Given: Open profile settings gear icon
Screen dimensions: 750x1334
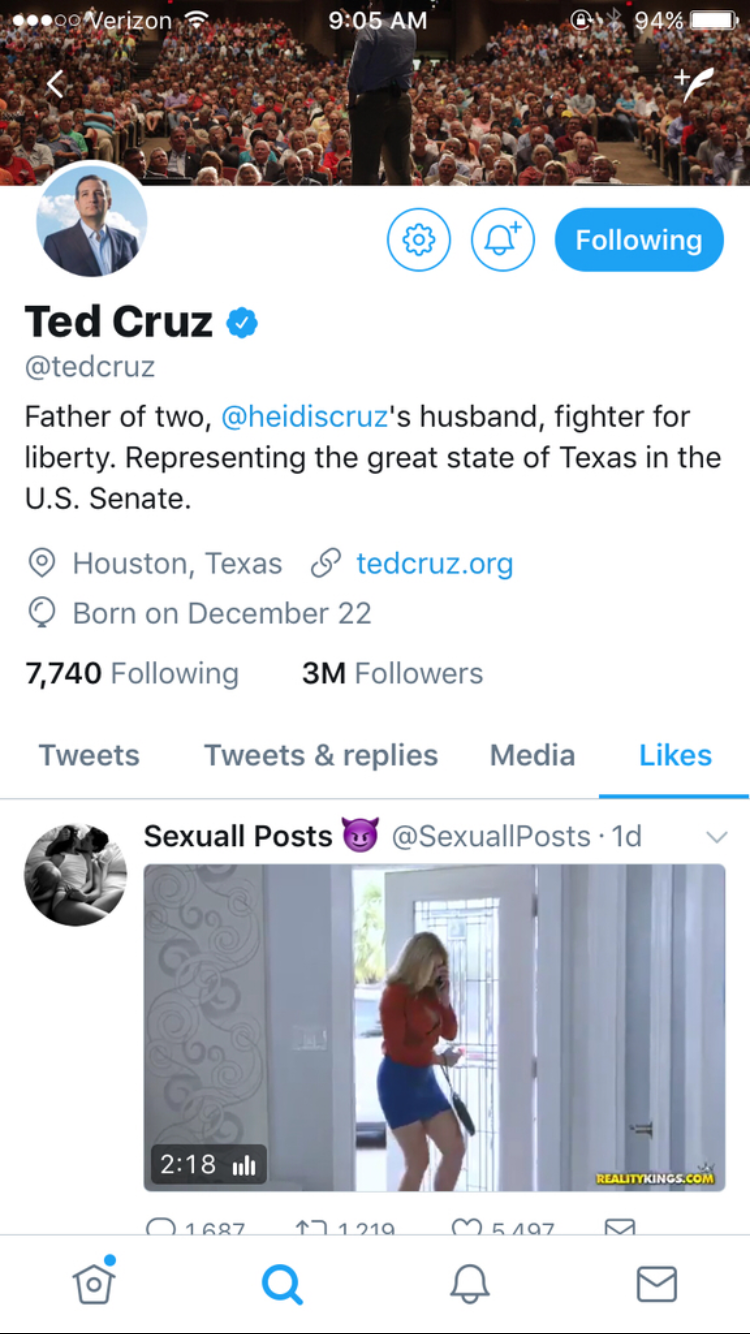Looking at the screenshot, I should 419,240.
